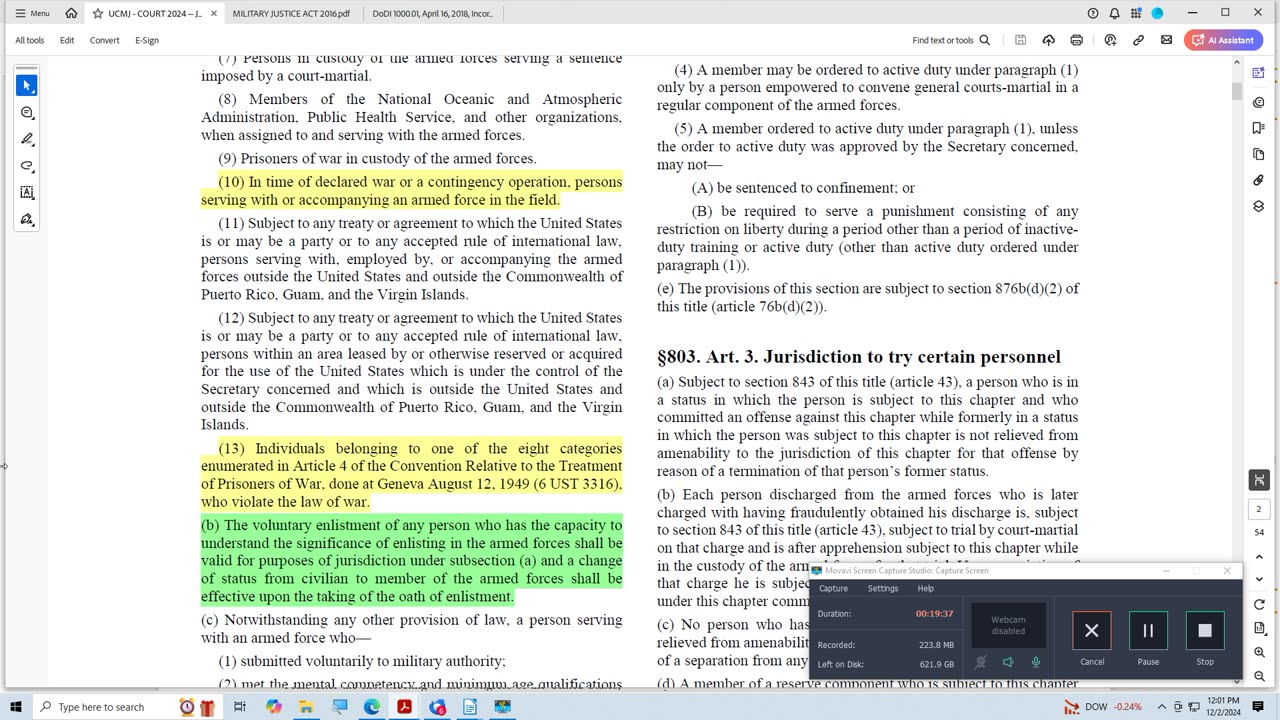Image resolution: width=1280 pixels, height=720 pixels.
Task: Click the green highlighted paragraph (b)
Action: (x=411, y=561)
